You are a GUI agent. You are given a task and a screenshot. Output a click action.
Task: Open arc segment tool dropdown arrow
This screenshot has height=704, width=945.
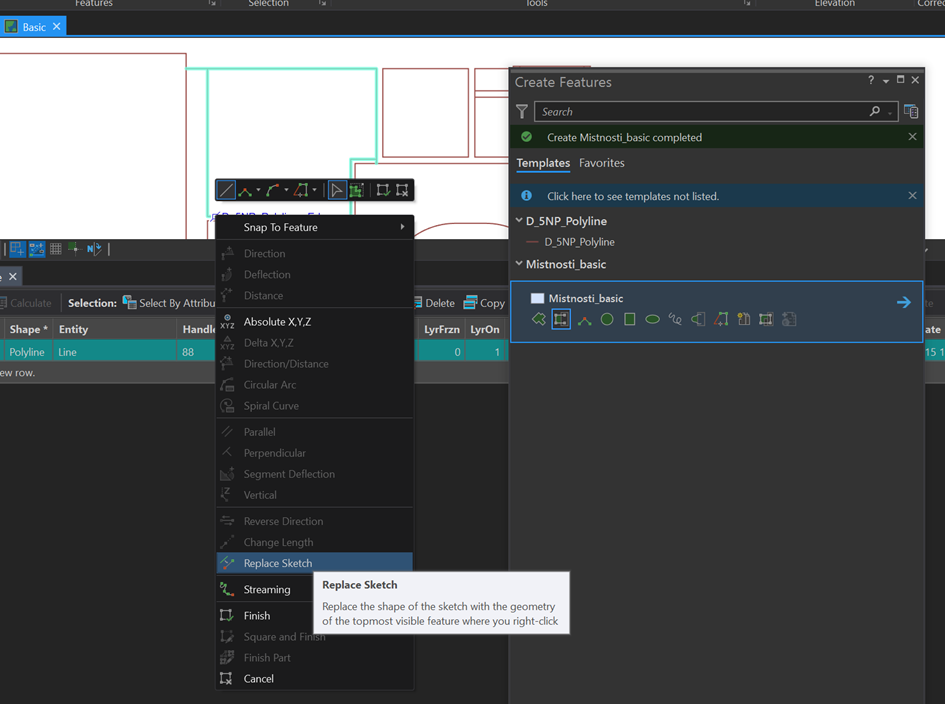(x=286, y=190)
